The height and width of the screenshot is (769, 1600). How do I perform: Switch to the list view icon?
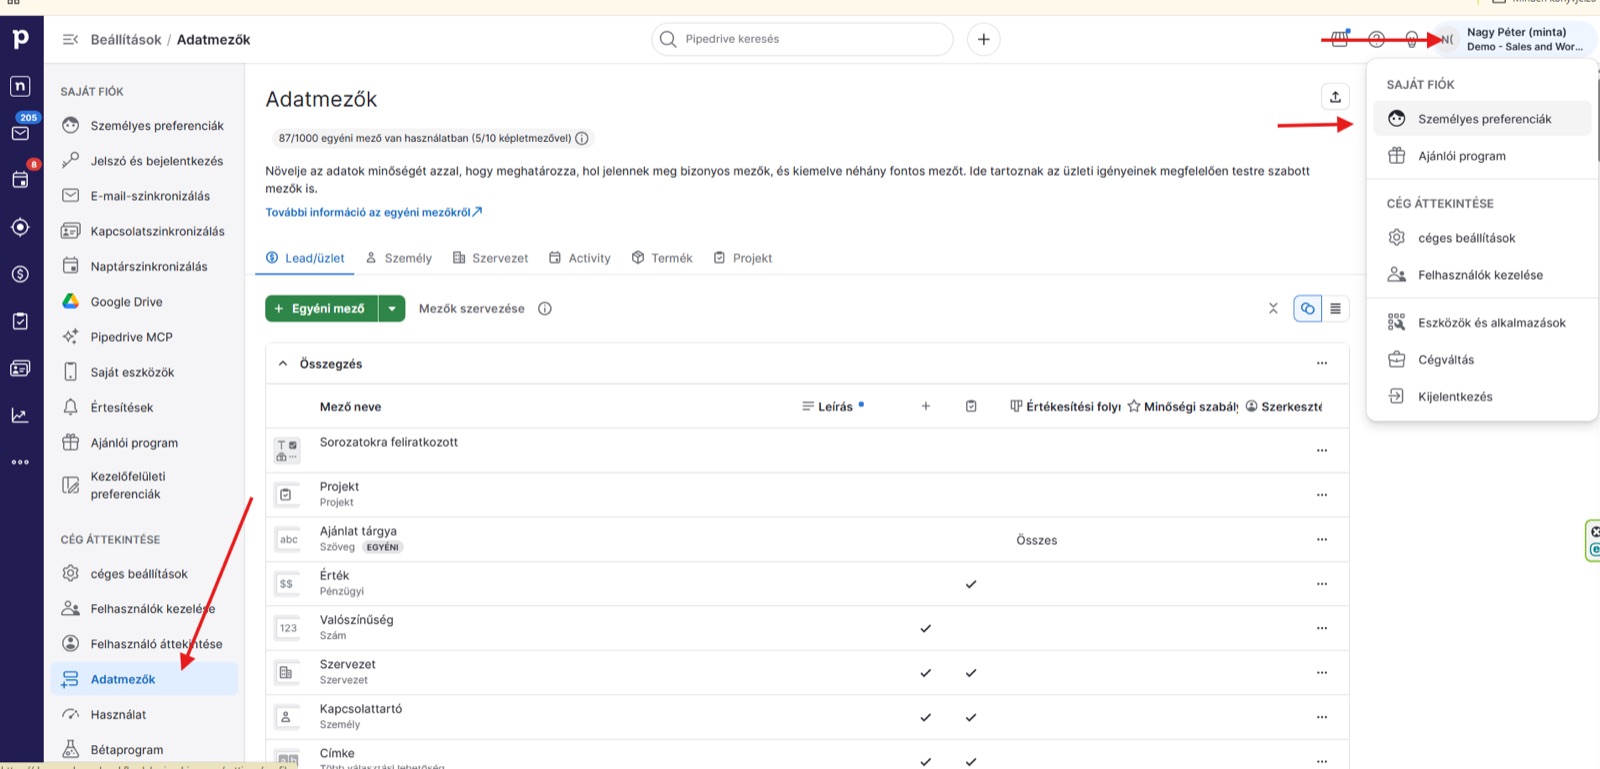click(1335, 308)
